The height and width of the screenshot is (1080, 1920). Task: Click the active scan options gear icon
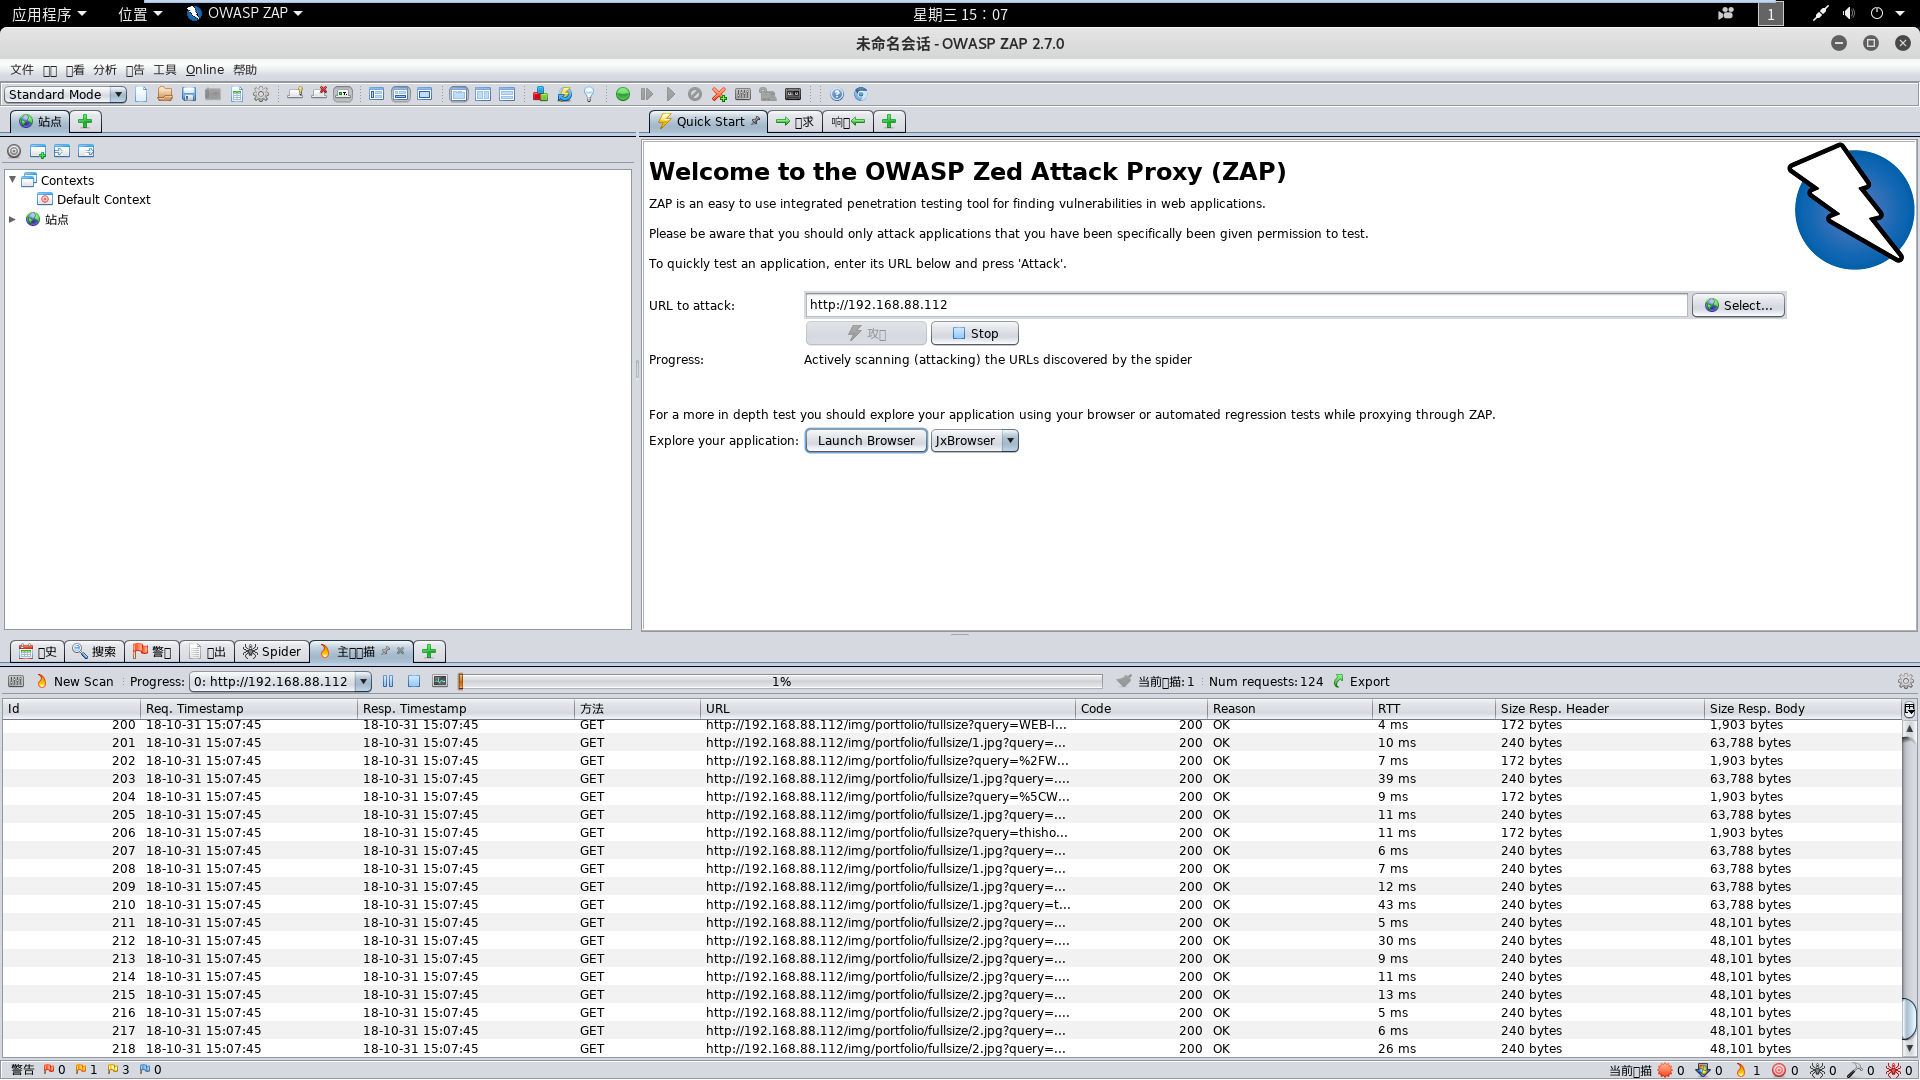point(1906,681)
